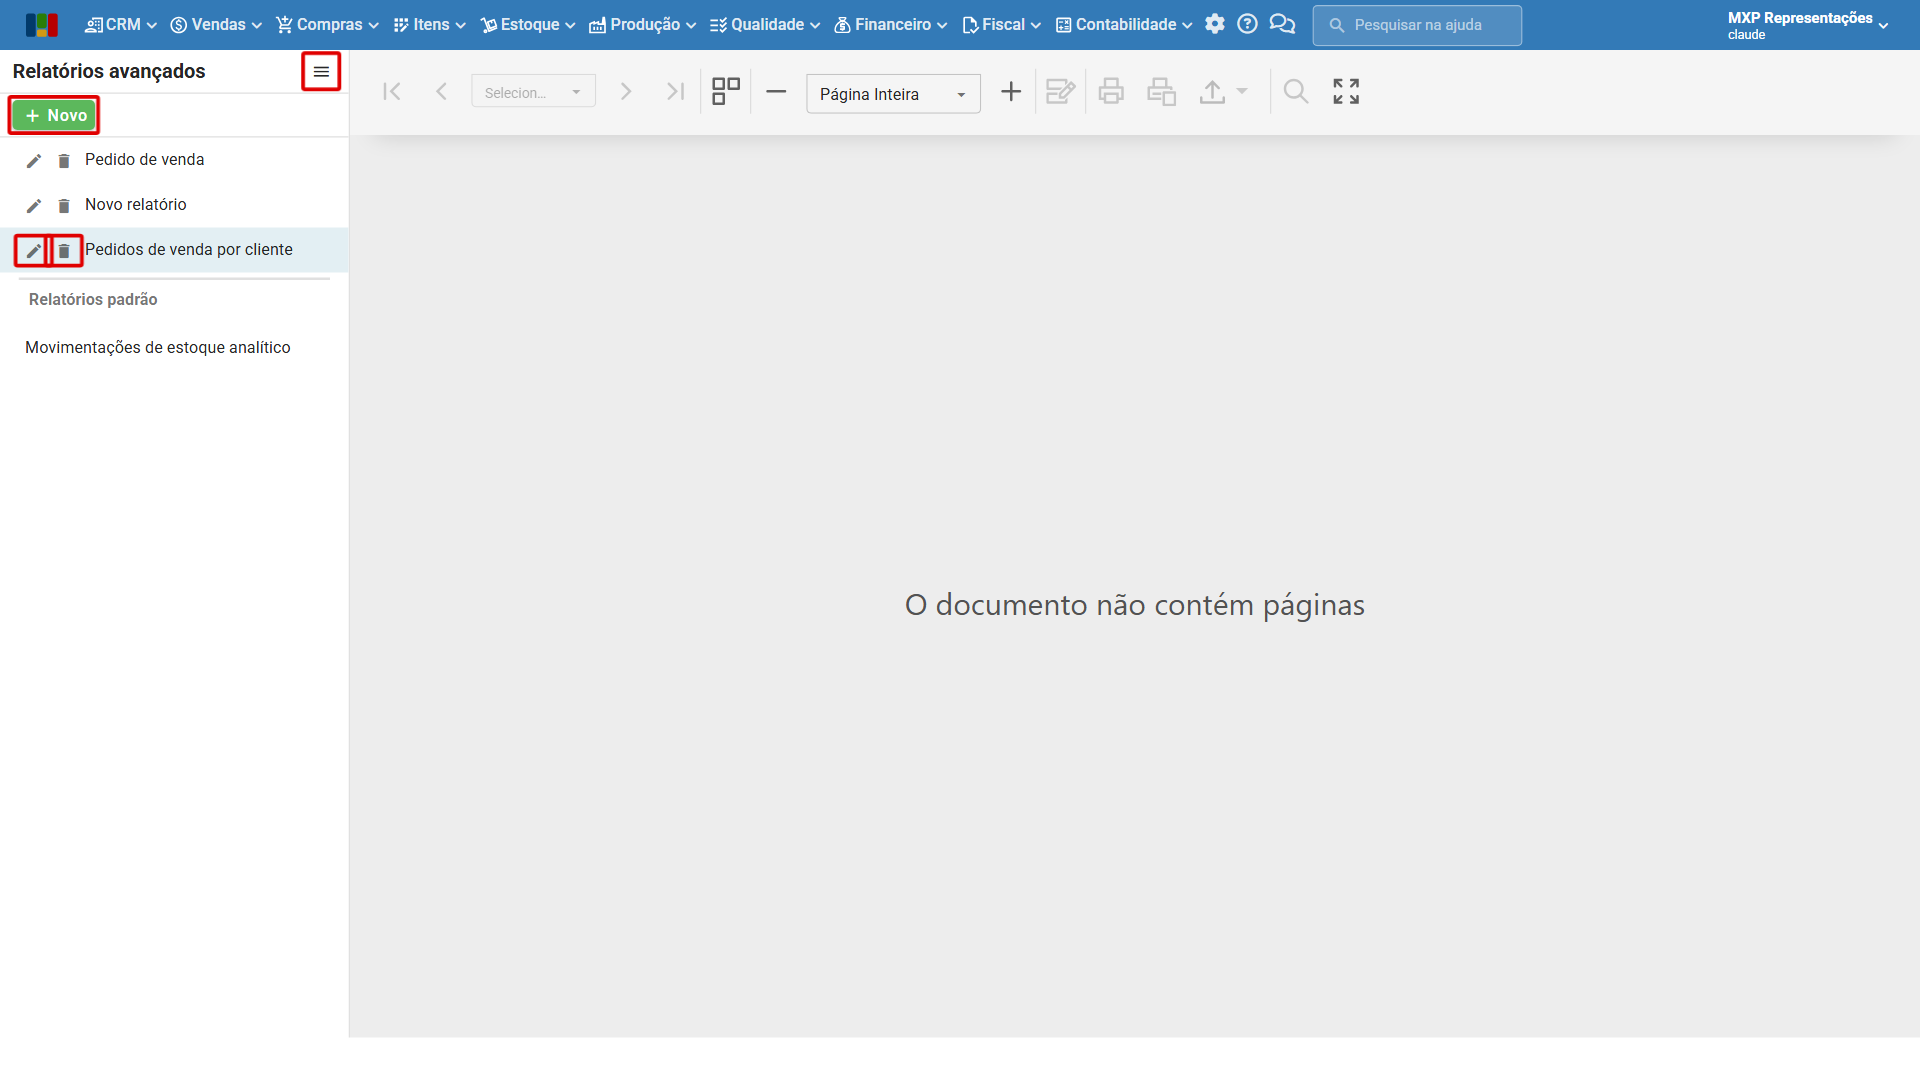Open the search magnifier in viewer toolbar

pos(1296,92)
